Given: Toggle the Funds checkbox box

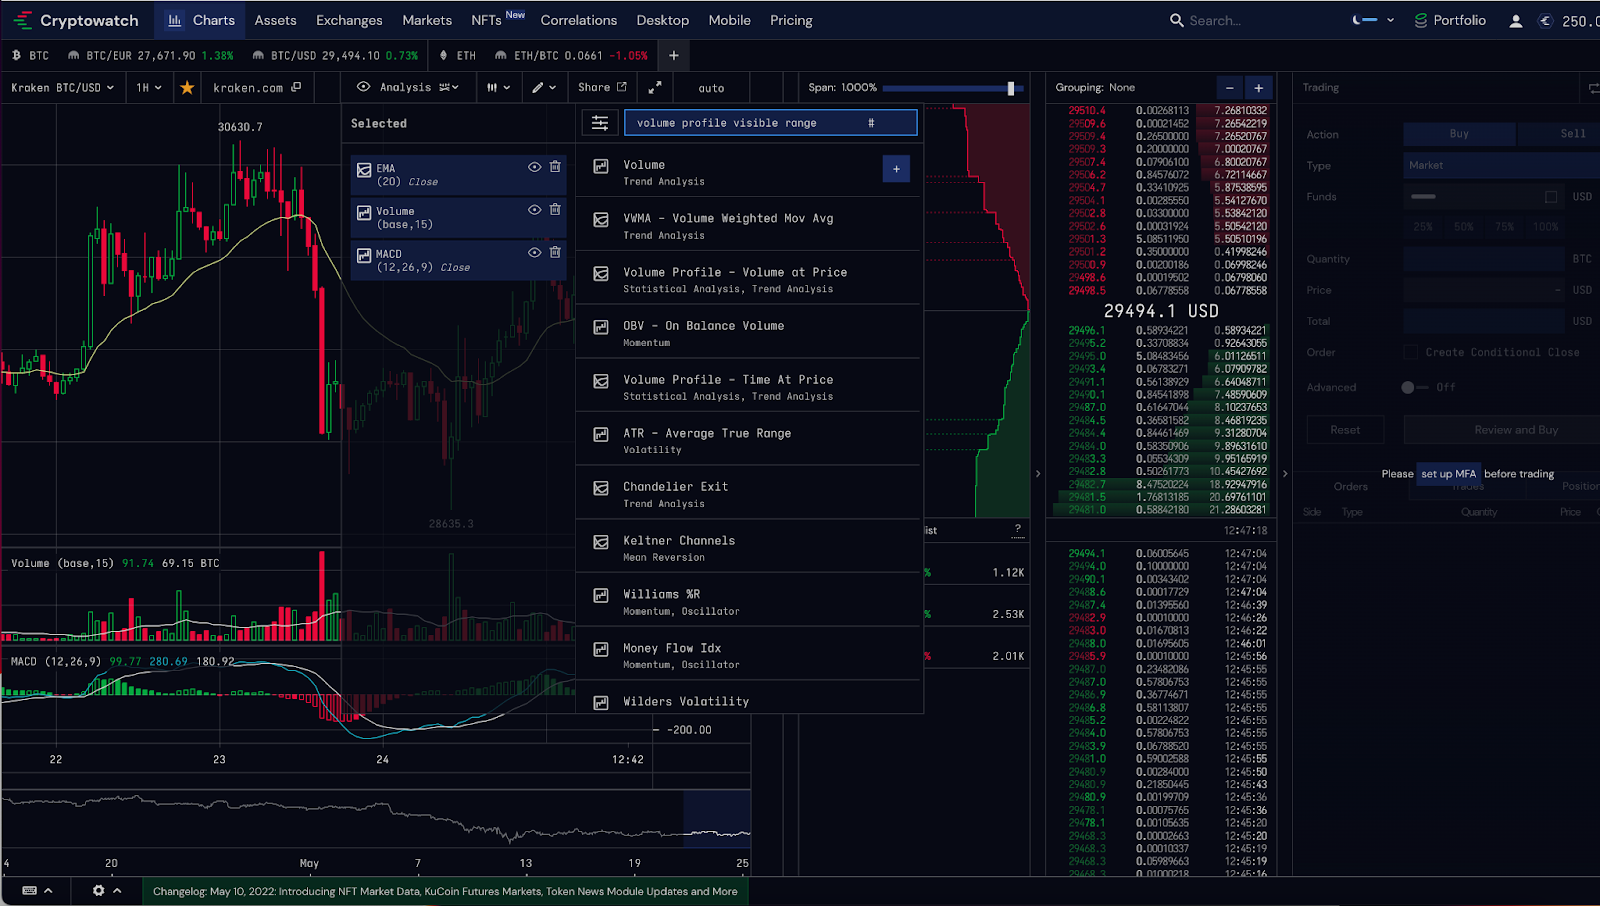Looking at the screenshot, I should [x=1551, y=197].
